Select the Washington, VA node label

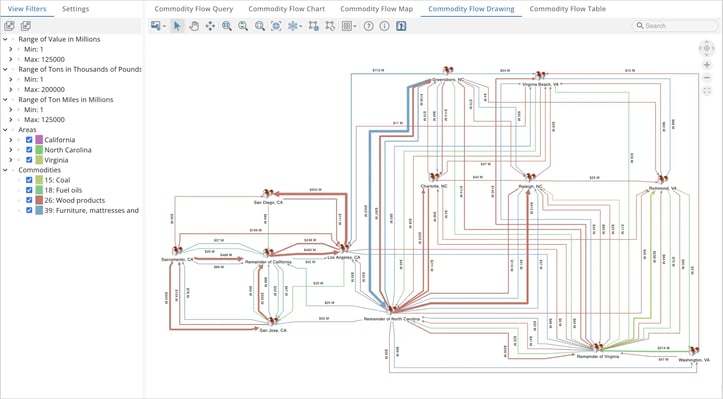pyautogui.click(x=694, y=360)
